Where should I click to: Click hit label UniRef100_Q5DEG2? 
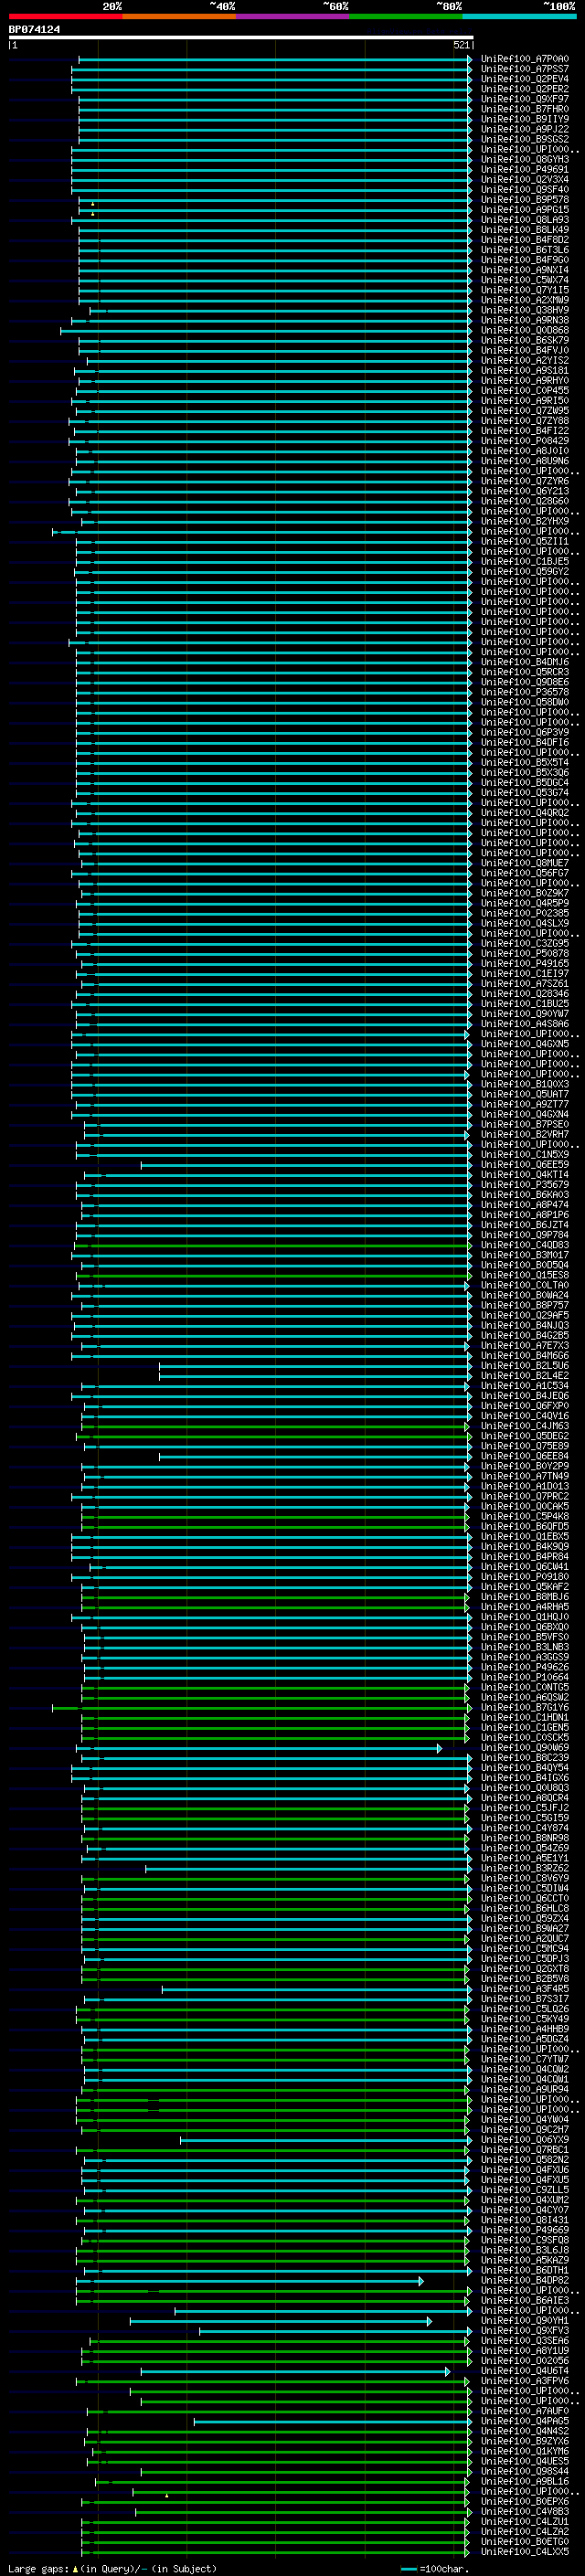tap(524, 1436)
